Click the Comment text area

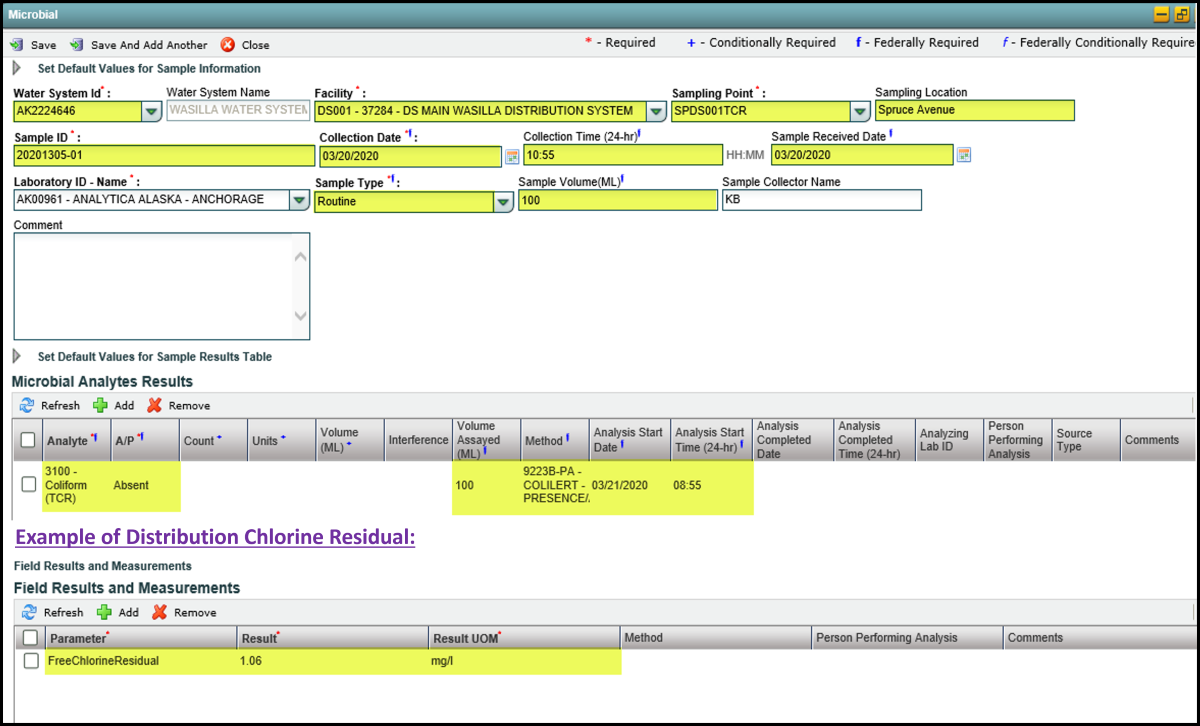[x=154, y=286]
